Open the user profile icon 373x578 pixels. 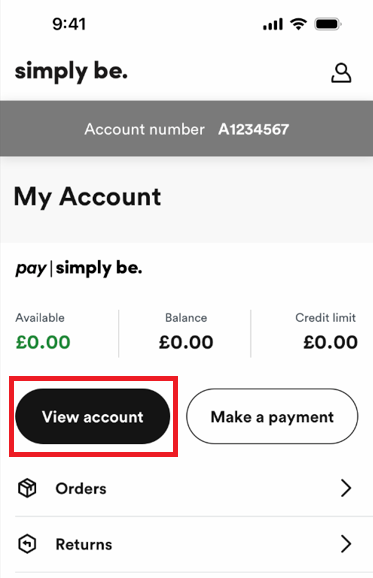point(341,73)
